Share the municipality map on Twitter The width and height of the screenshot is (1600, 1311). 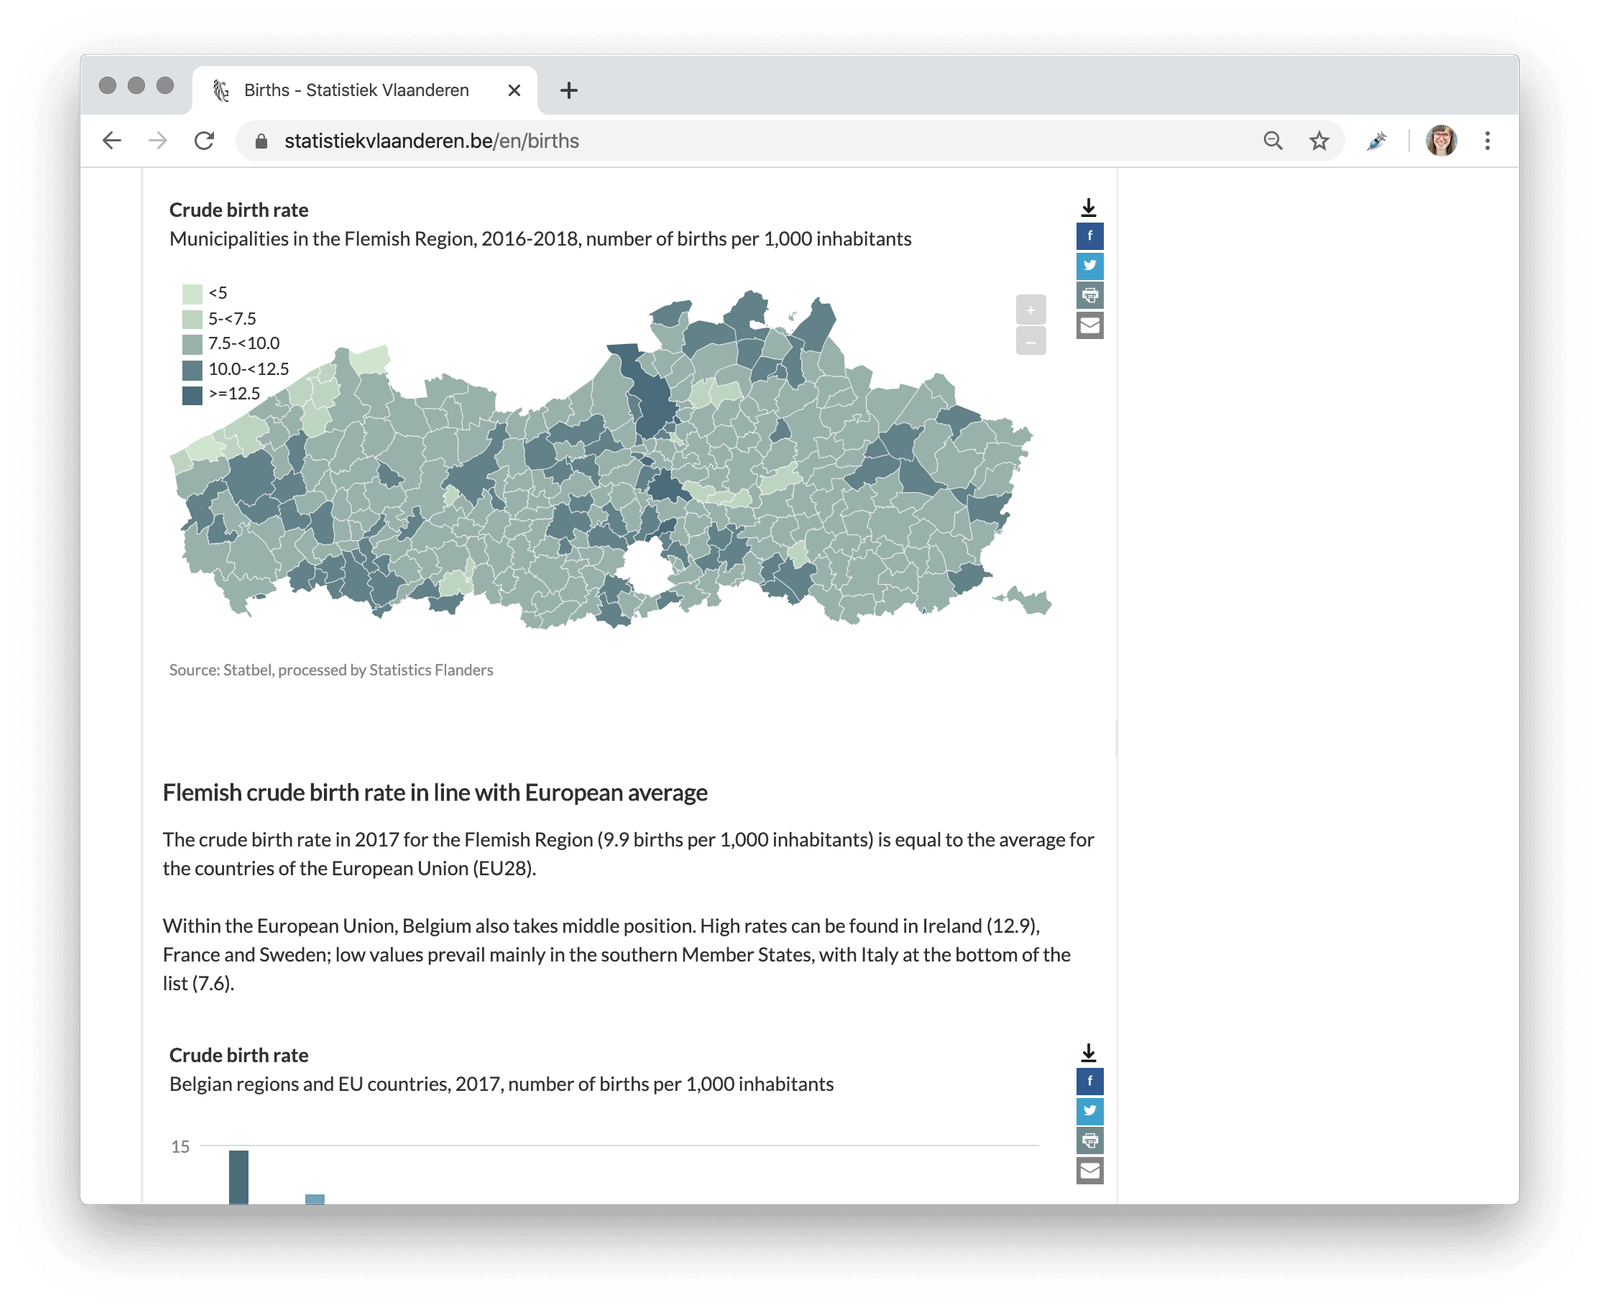pos(1089,267)
